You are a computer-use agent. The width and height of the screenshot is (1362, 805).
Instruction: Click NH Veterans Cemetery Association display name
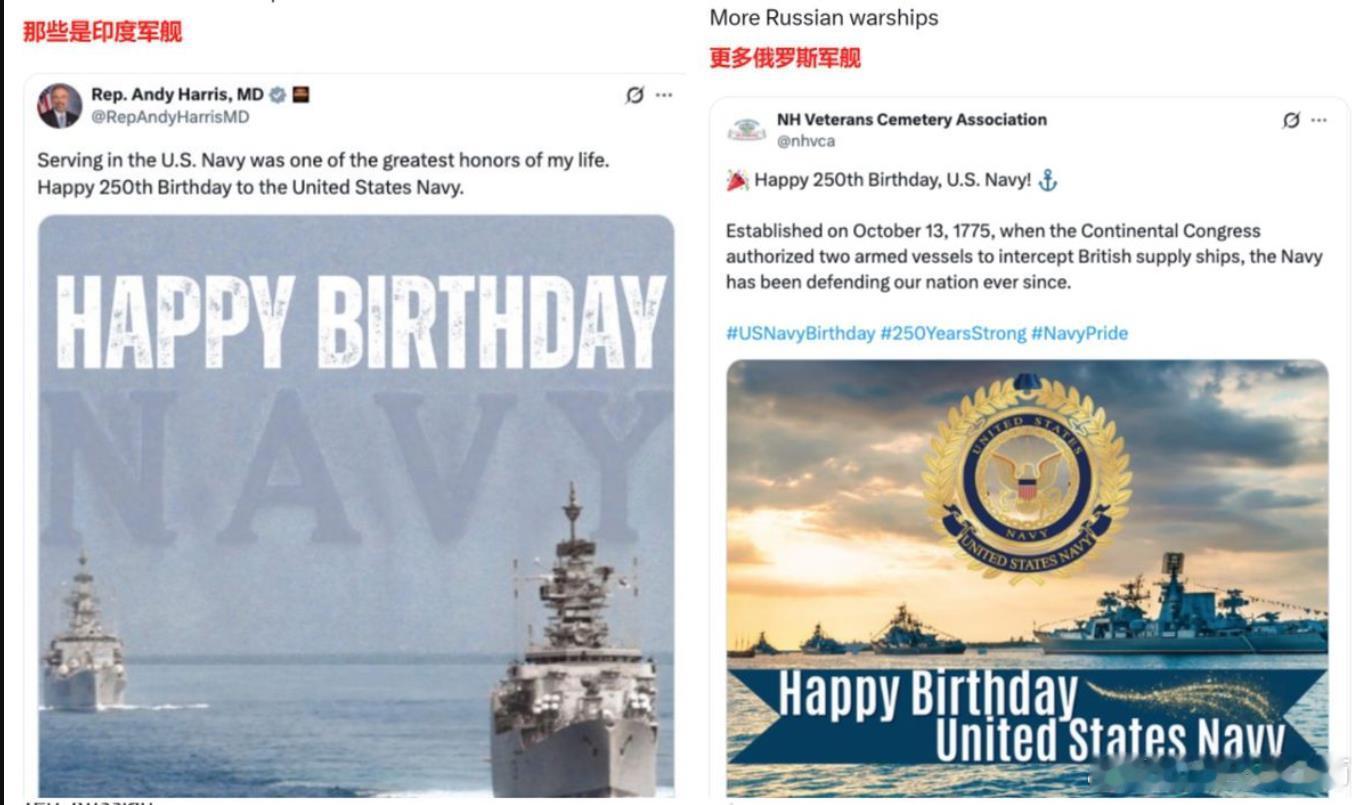tap(912, 120)
